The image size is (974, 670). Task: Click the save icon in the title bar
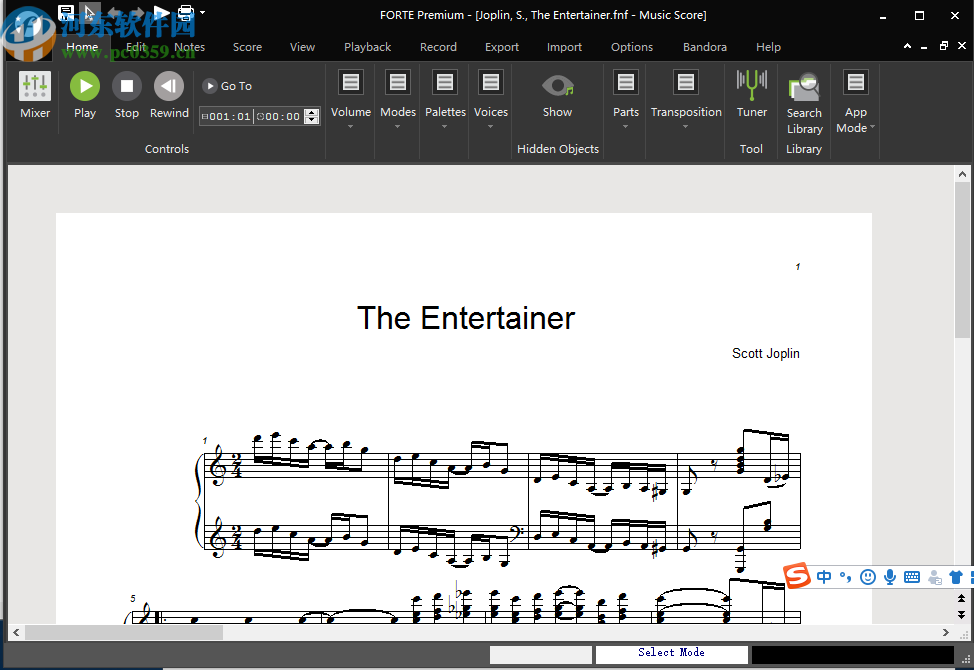tap(66, 13)
